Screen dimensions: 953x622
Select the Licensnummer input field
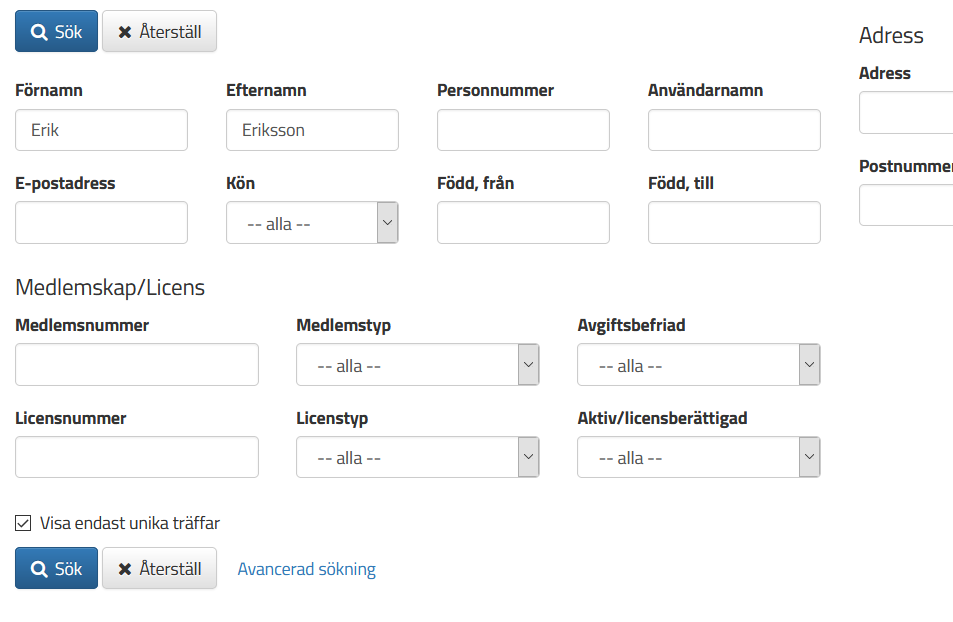(x=137, y=457)
